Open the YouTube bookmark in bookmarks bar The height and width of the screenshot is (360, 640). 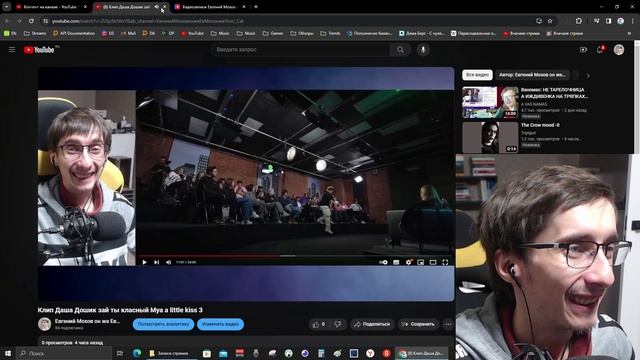193,33
